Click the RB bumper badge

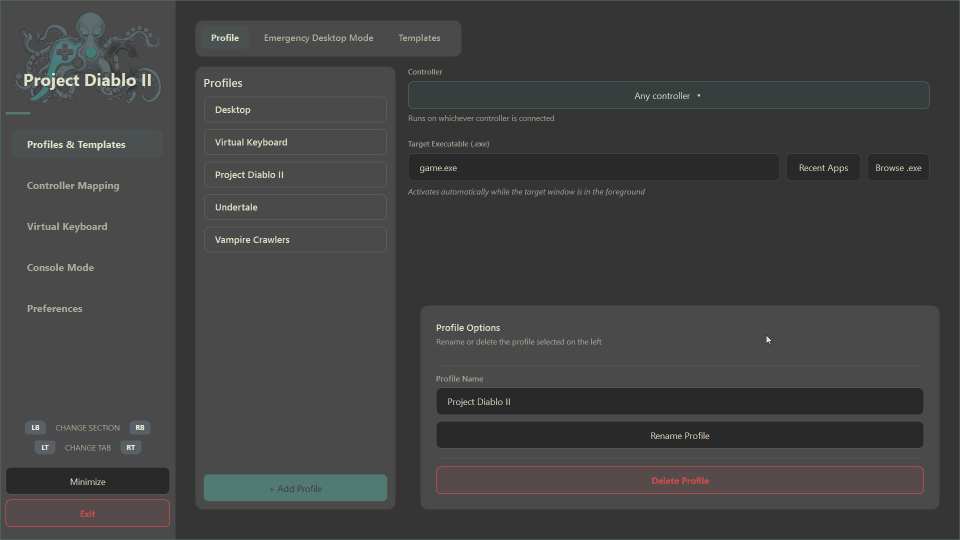pyautogui.click(x=140, y=427)
